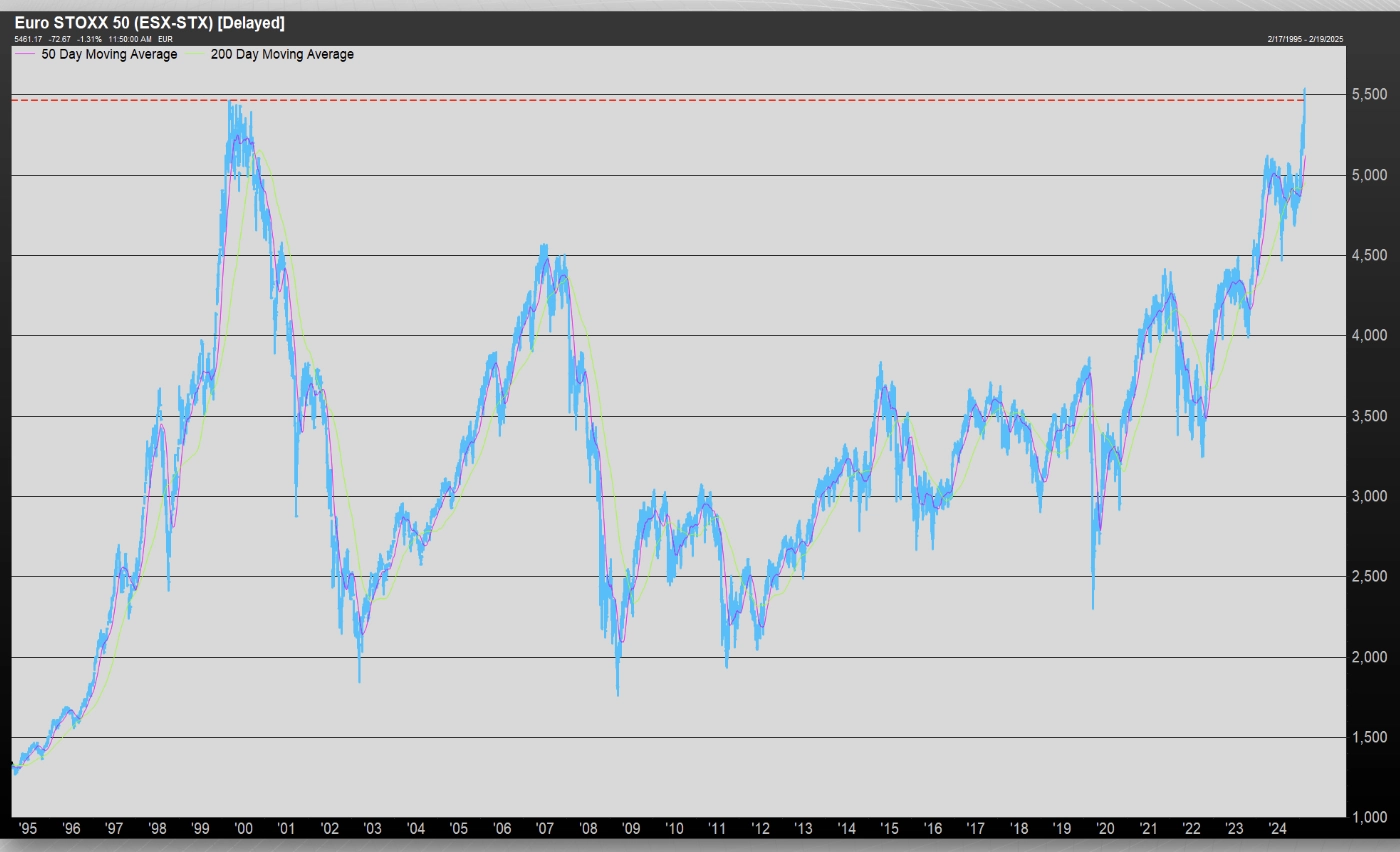Click the magenta 50 Day legend line swatch
Viewport: 1400px width, 852px height.
coord(25,54)
